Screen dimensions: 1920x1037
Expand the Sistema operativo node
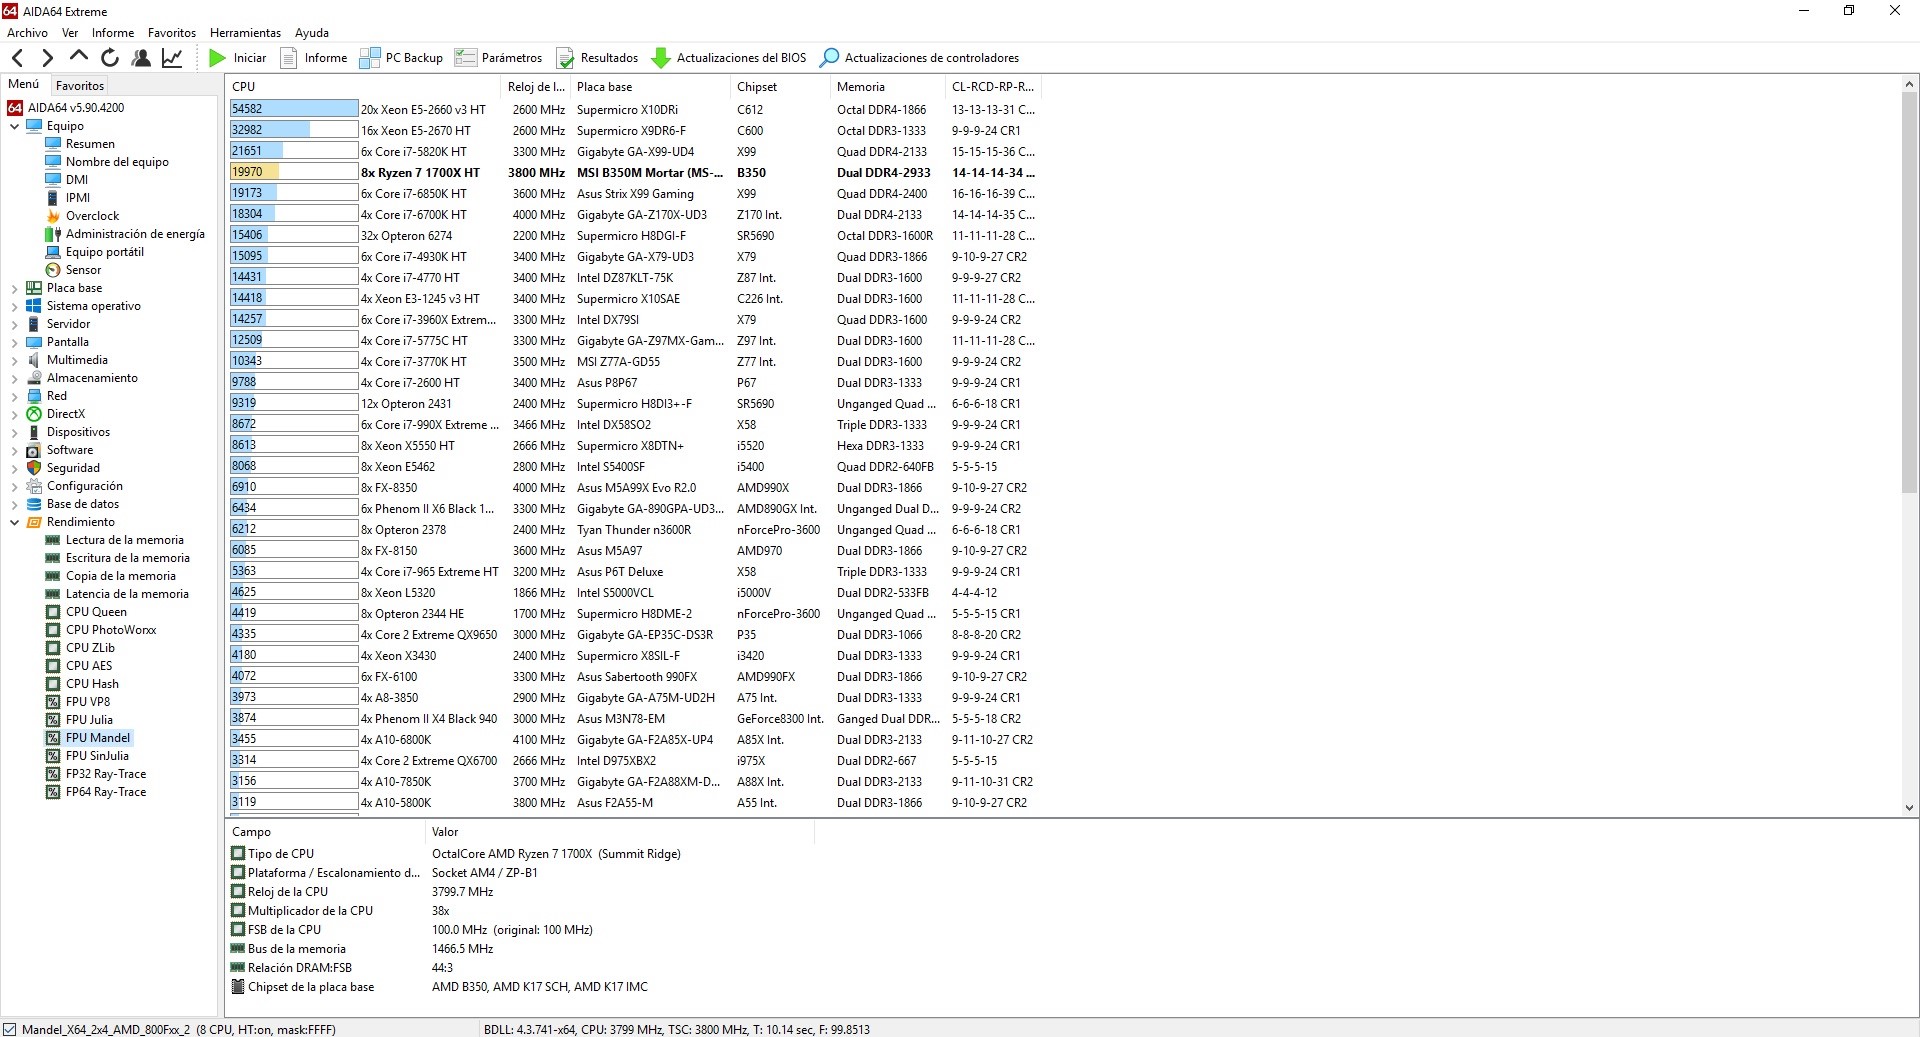coord(14,306)
